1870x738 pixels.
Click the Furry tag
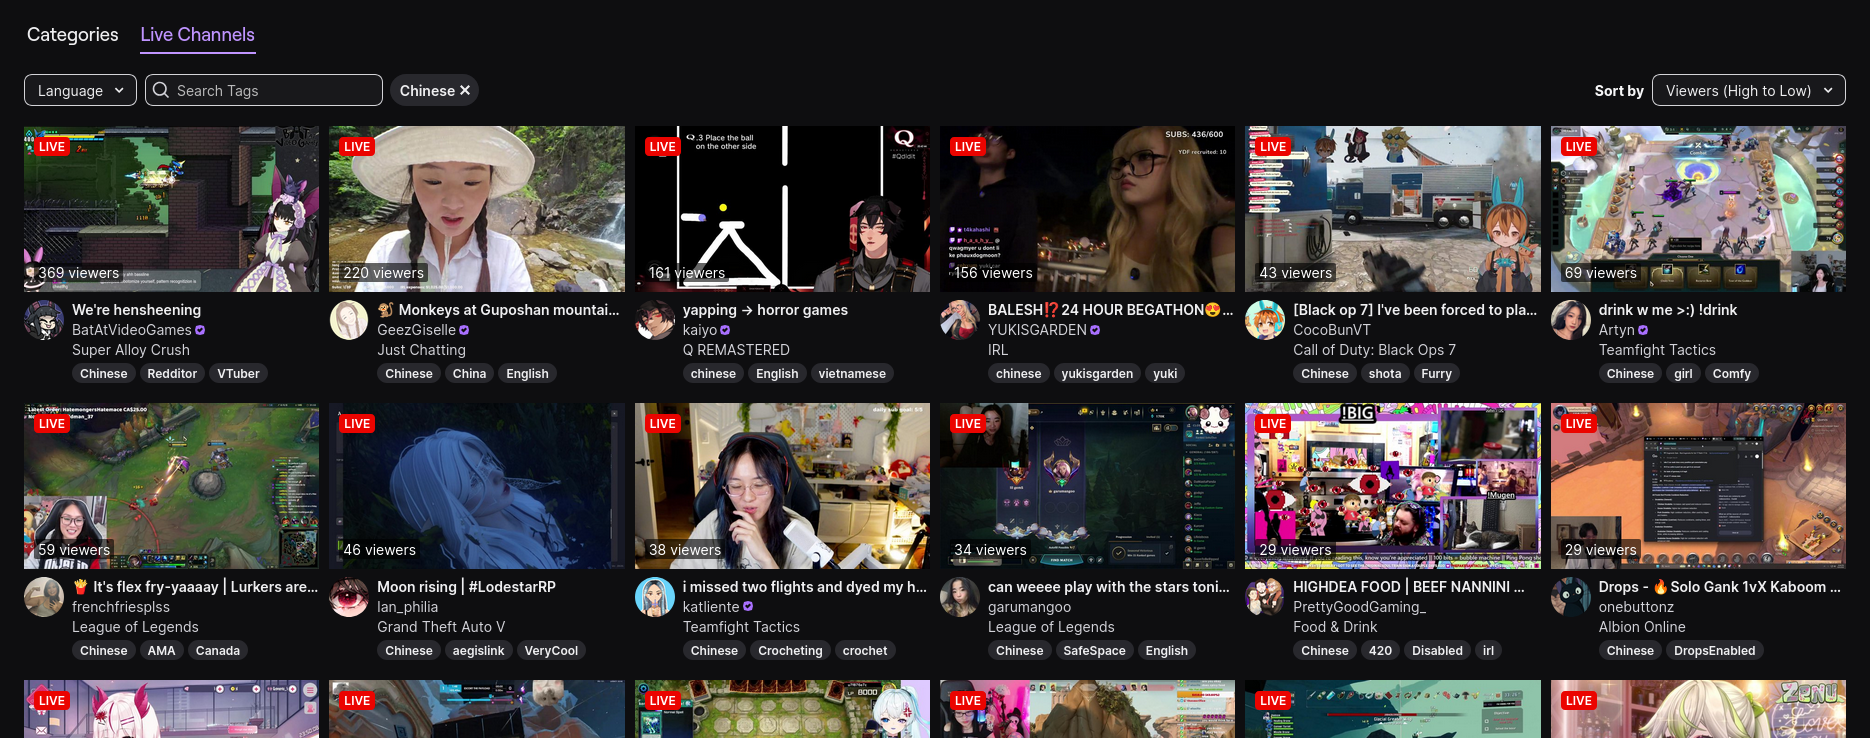tap(1436, 373)
